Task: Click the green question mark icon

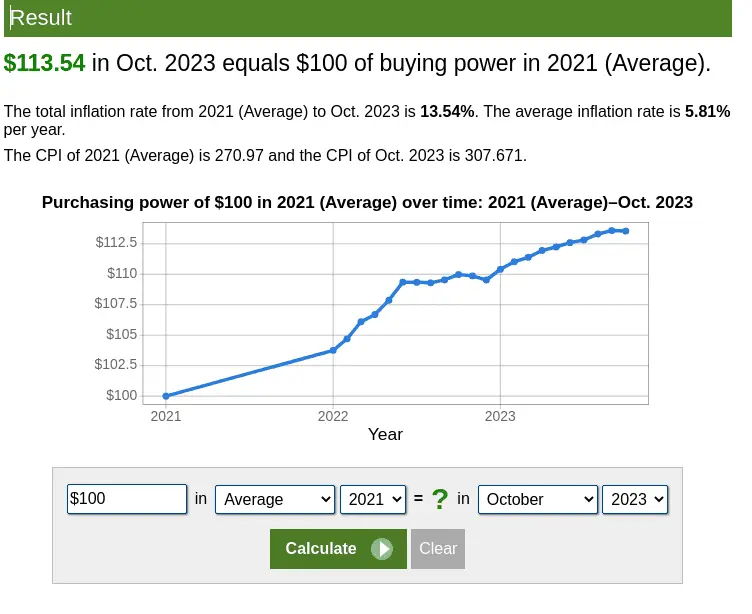Action: pyautogui.click(x=439, y=499)
